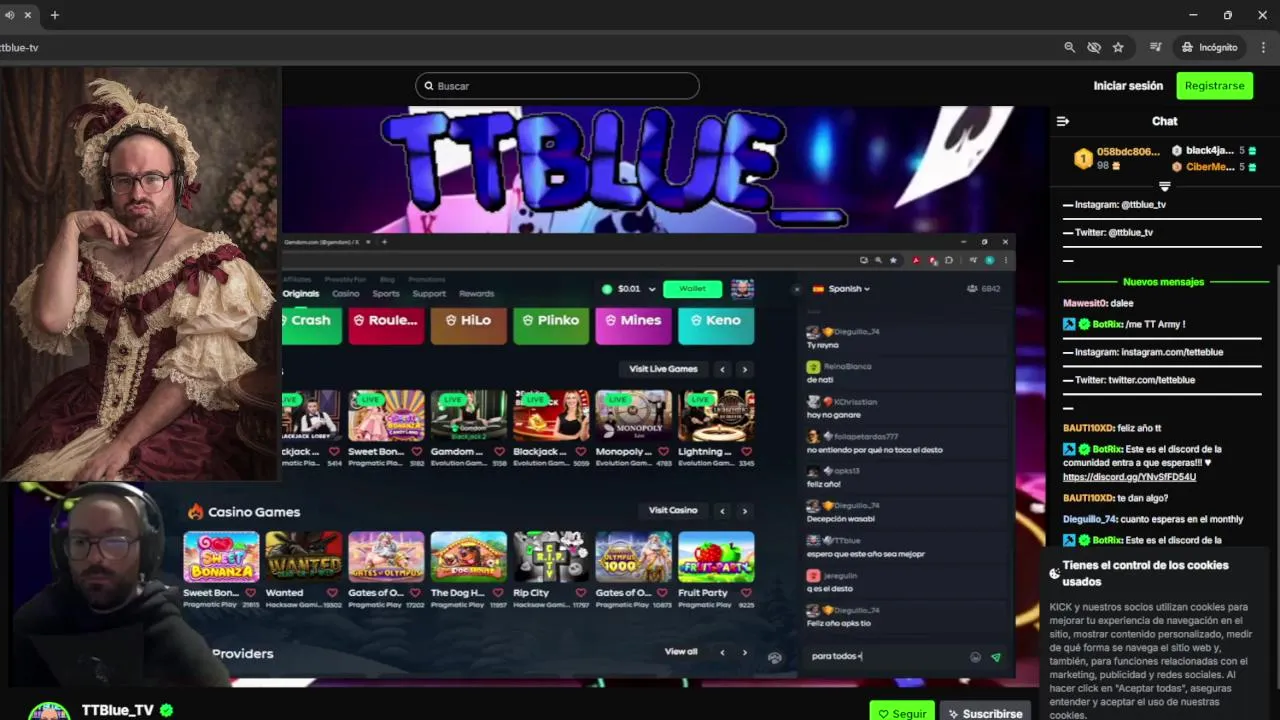Open the Mines game tile
1280x720 pixels.
[633, 325]
